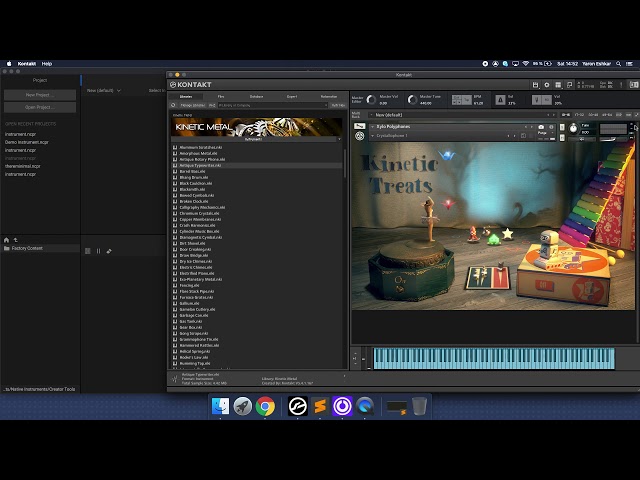Click the on-screen blue keyboard
640x480 pixels.
pyautogui.click(x=494, y=358)
